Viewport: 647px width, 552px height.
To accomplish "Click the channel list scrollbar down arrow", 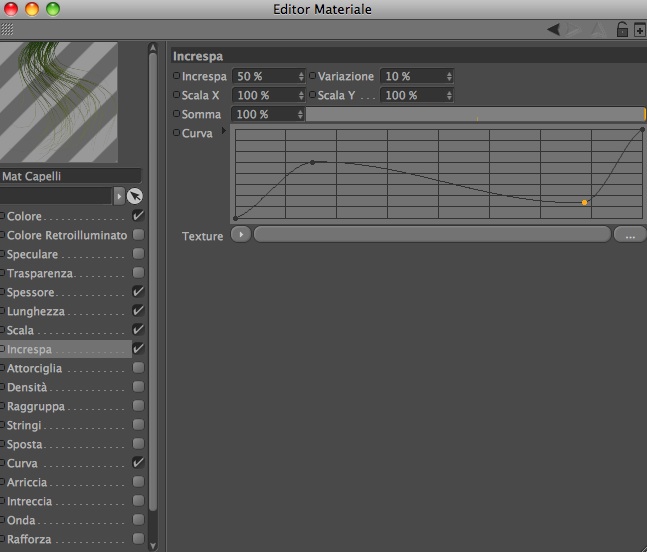I will click(153, 545).
